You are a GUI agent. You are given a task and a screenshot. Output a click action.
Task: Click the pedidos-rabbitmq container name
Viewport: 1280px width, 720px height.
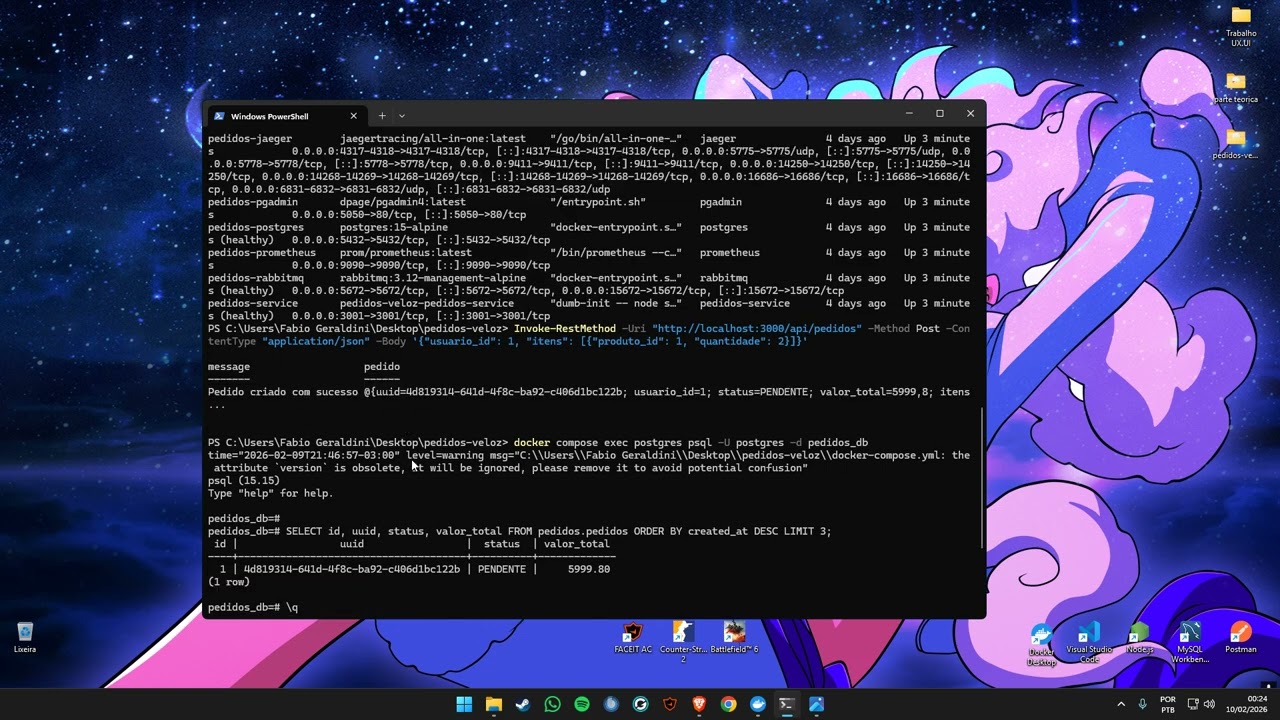point(256,278)
